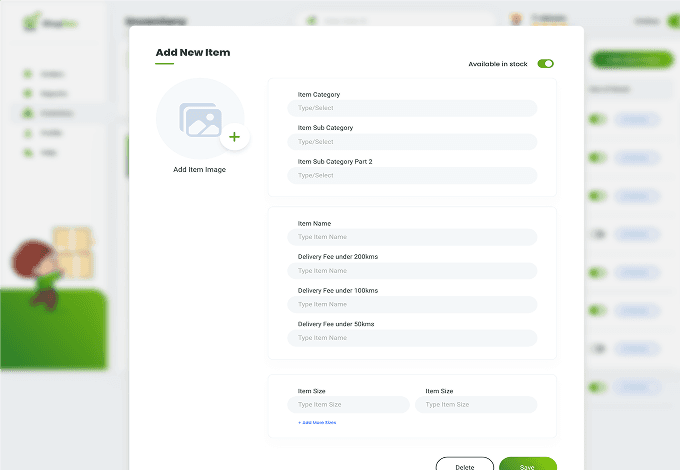Viewport: 680px width, 470px height.
Task: Focus Delivery Fee under 100kms input
Action: [x=412, y=304]
